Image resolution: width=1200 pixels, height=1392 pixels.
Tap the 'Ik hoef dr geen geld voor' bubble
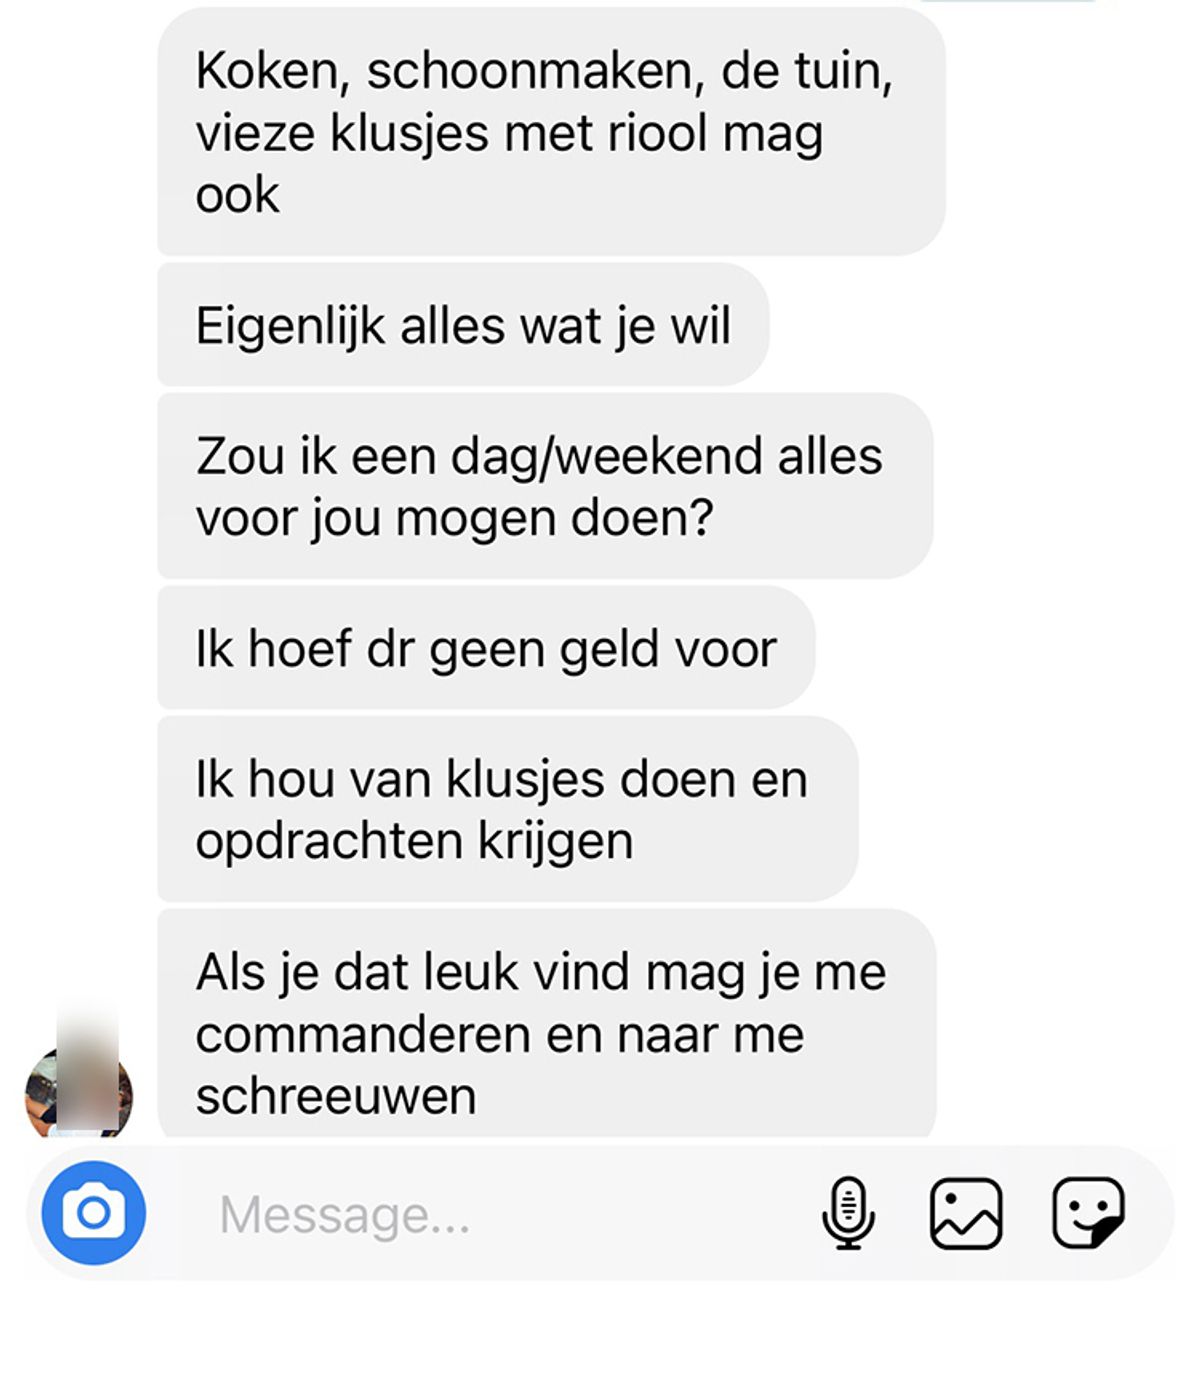coord(486,648)
